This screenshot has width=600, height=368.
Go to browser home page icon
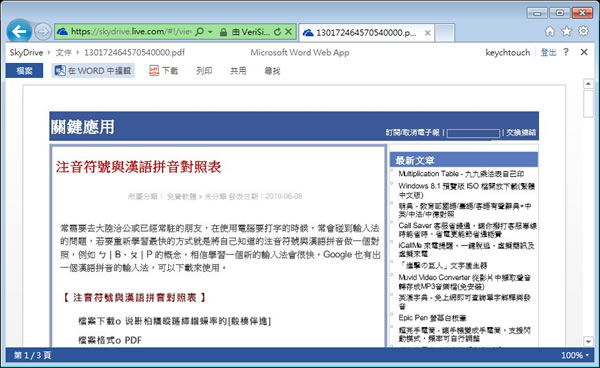coord(550,31)
